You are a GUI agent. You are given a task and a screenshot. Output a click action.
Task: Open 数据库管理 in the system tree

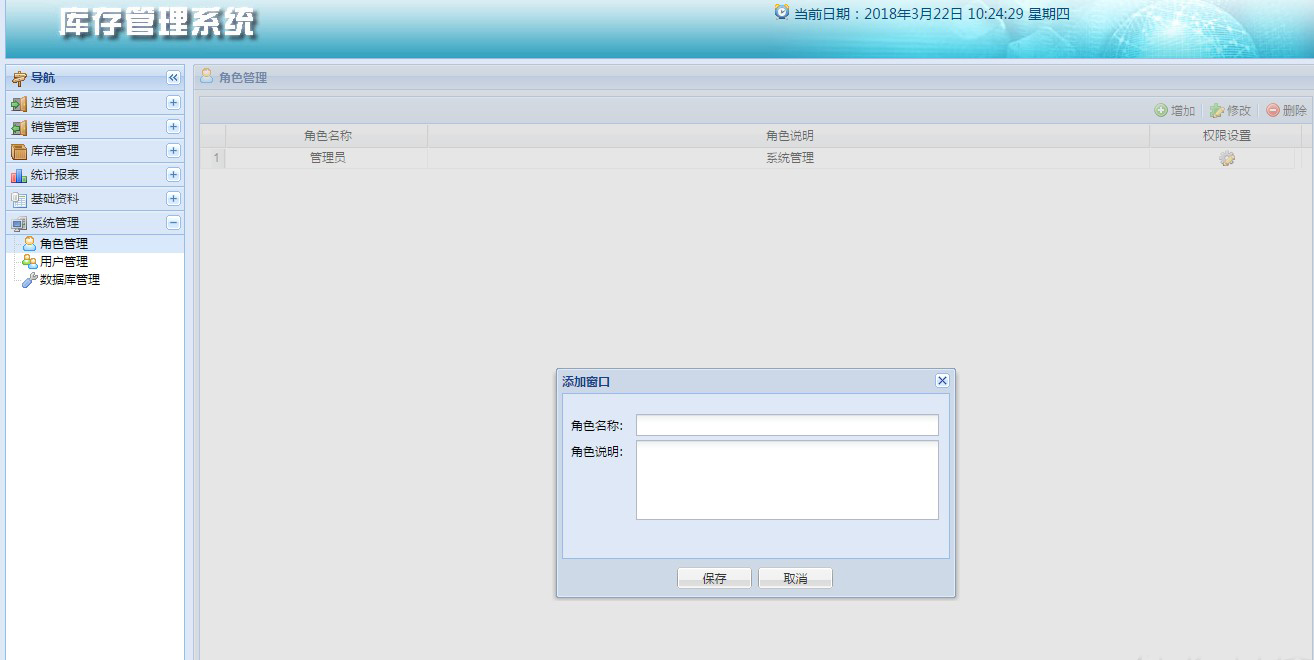70,280
